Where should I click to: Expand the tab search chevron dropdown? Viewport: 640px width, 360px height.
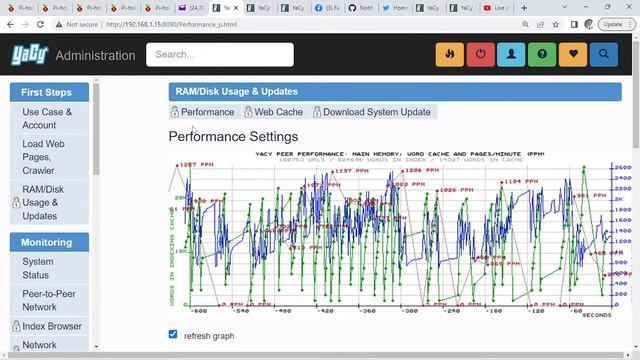coord(564,7)
